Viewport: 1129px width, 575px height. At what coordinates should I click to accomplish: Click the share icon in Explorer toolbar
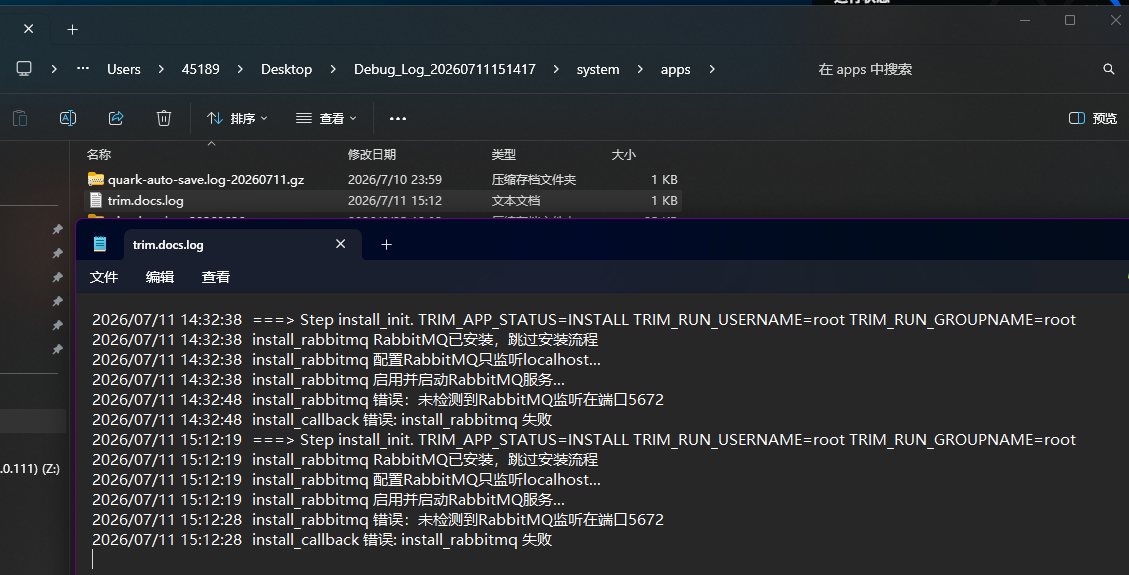tap(116, 118)
